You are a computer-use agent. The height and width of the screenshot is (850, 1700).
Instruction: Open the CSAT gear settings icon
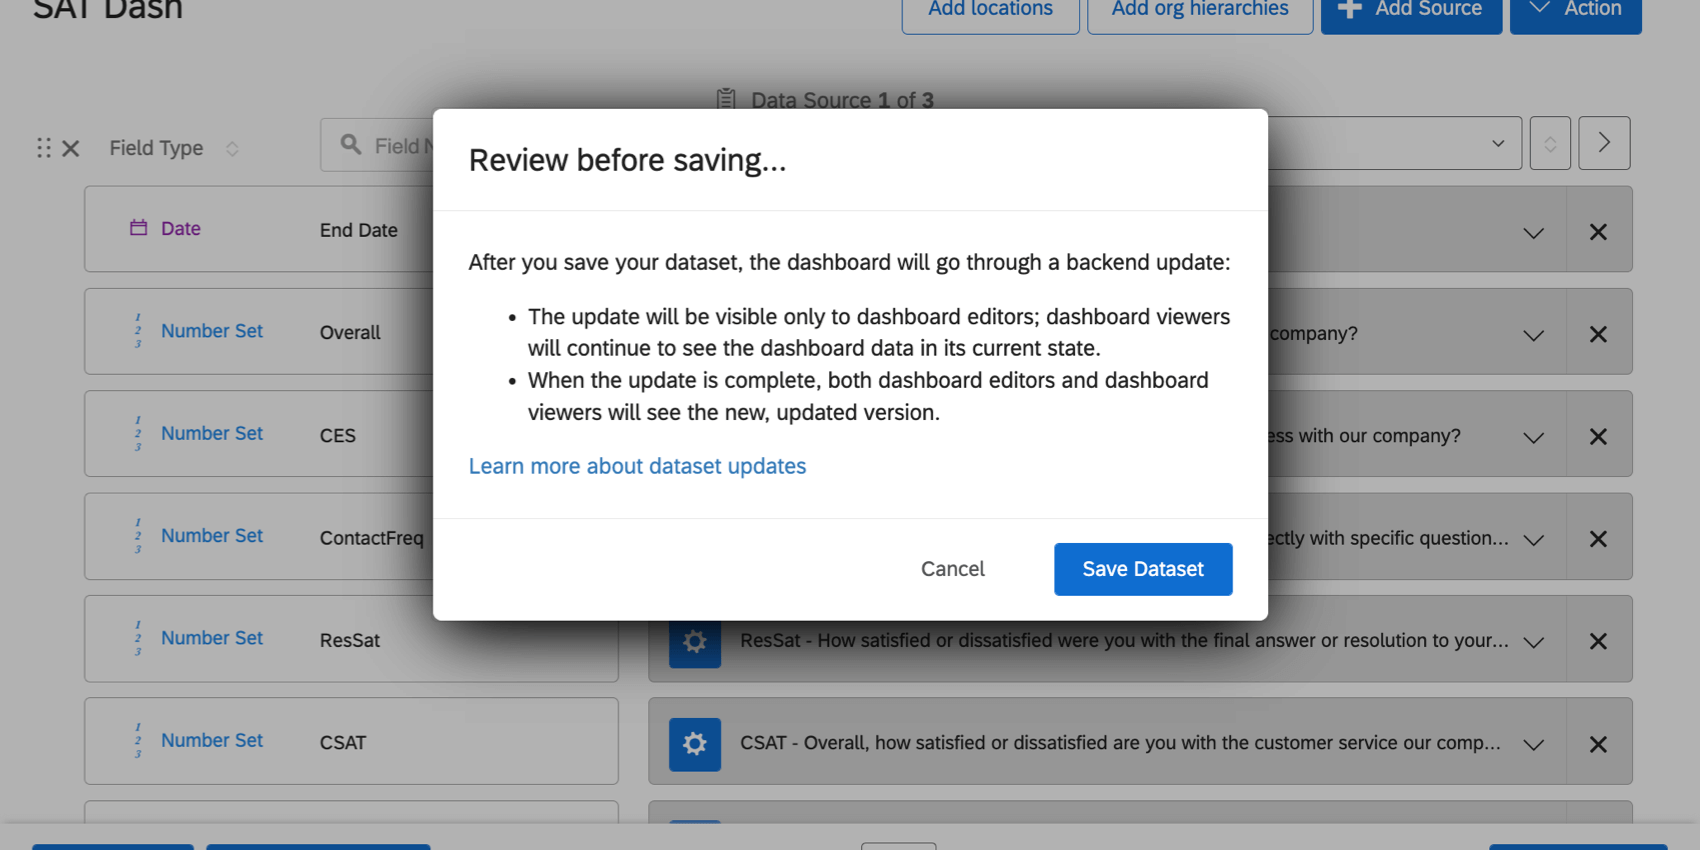695,744
